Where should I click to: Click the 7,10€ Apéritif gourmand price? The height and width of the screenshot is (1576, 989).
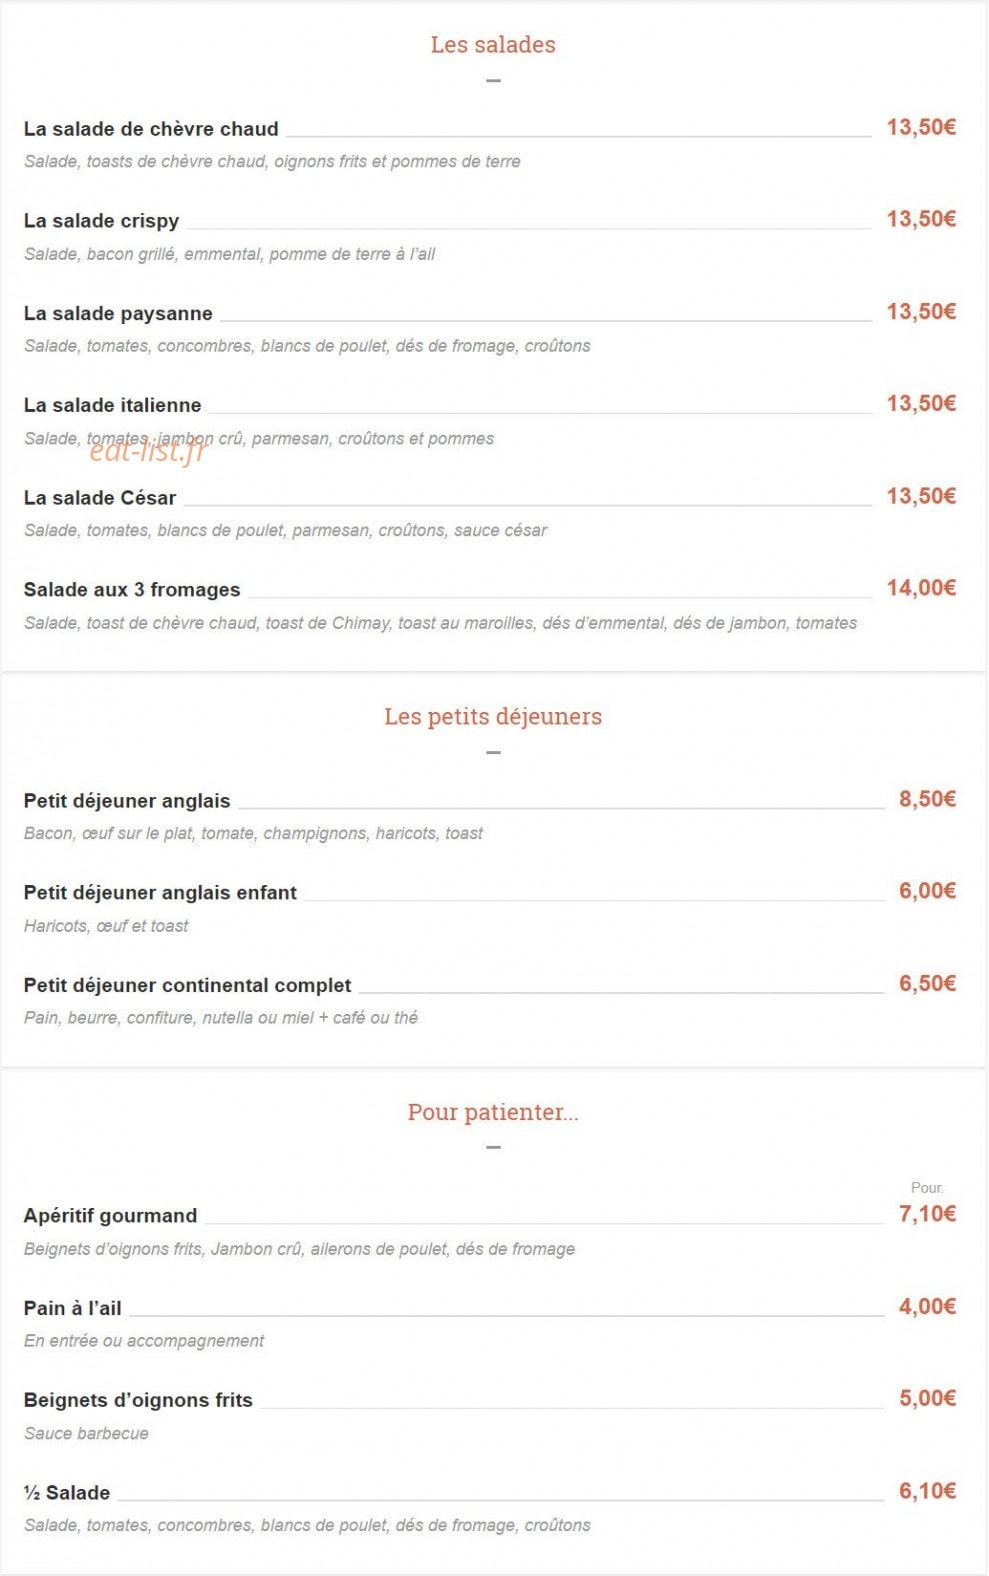pyautogui.click(x=927, y=1214)
